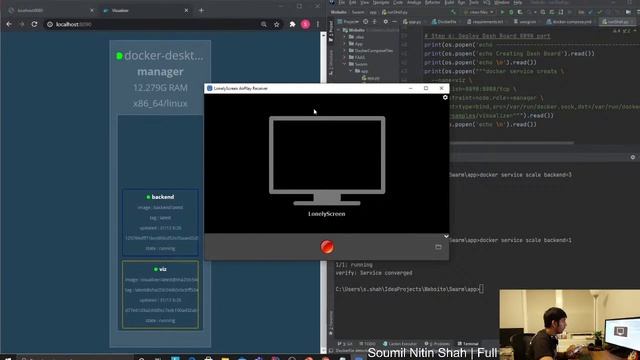
Task: Click the vertical Project side tab
Action: coord(331,31)
